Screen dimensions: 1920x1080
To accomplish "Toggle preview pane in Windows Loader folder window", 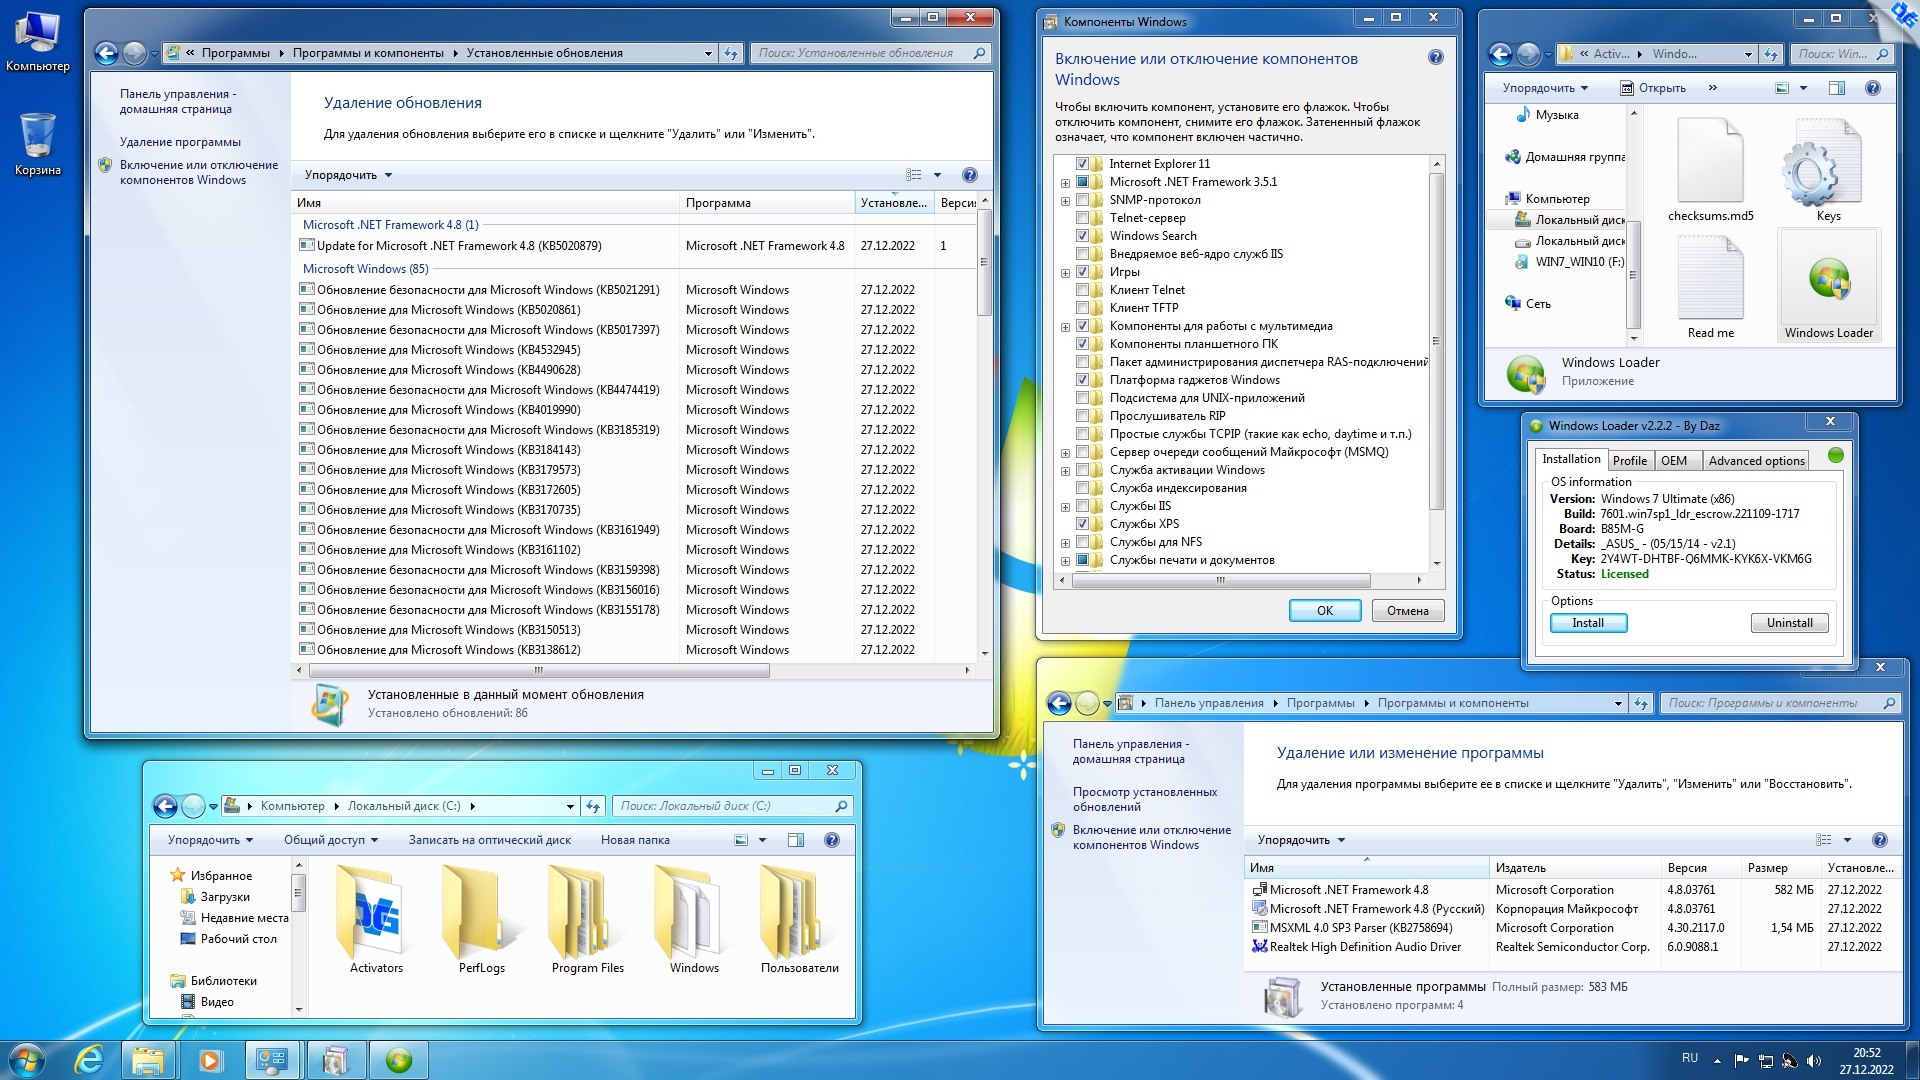I will coord(1837,88).
